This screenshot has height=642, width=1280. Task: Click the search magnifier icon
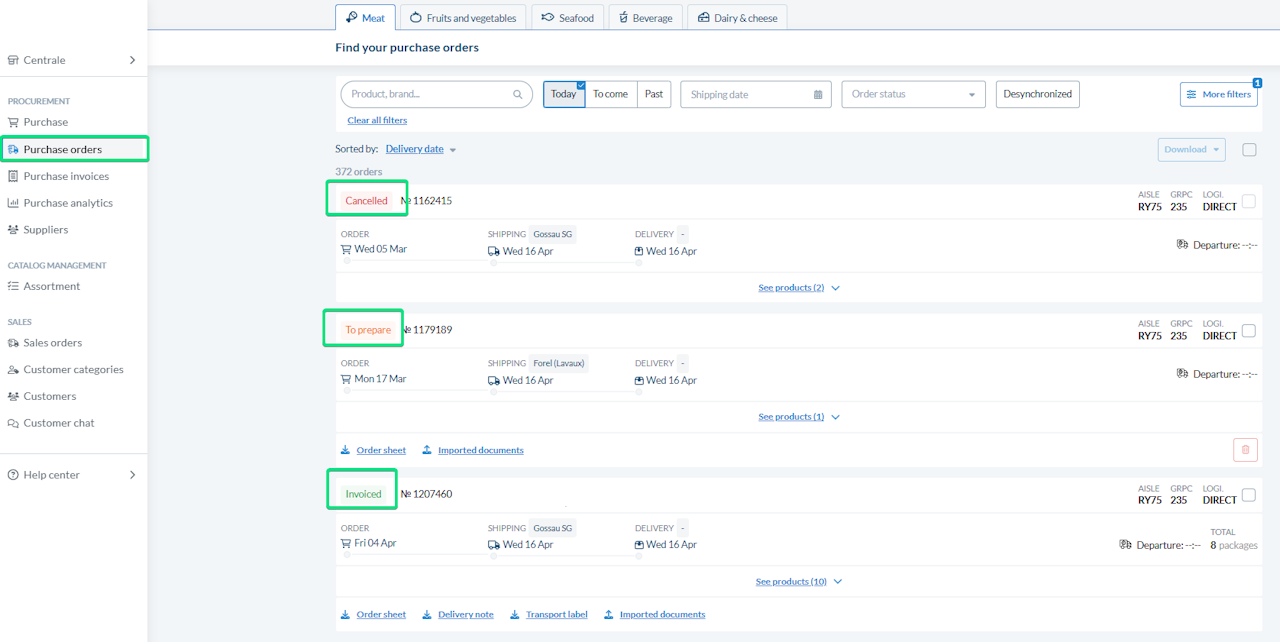pyautogui.click(x=518, y=94)
